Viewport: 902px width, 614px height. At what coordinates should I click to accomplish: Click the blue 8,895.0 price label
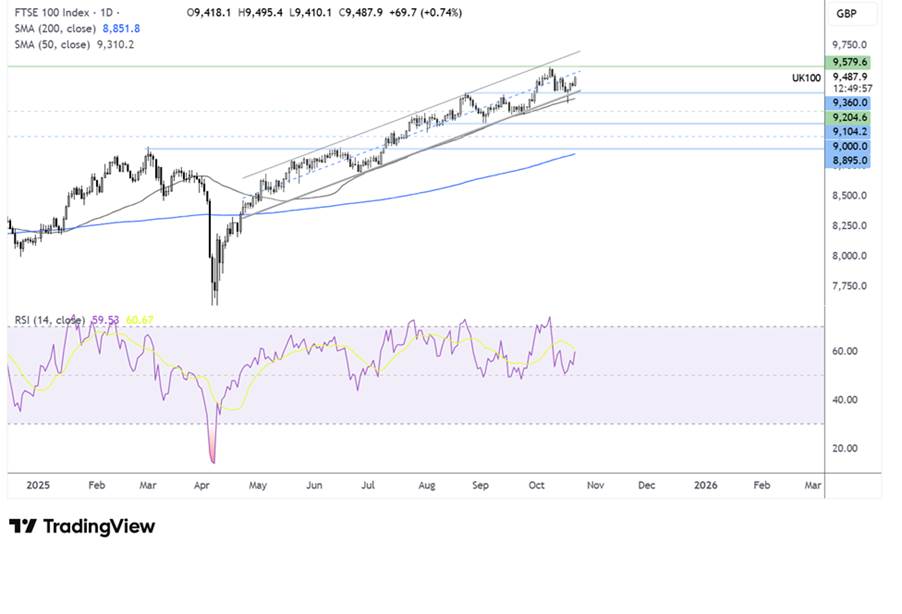[x=846, y=160]
